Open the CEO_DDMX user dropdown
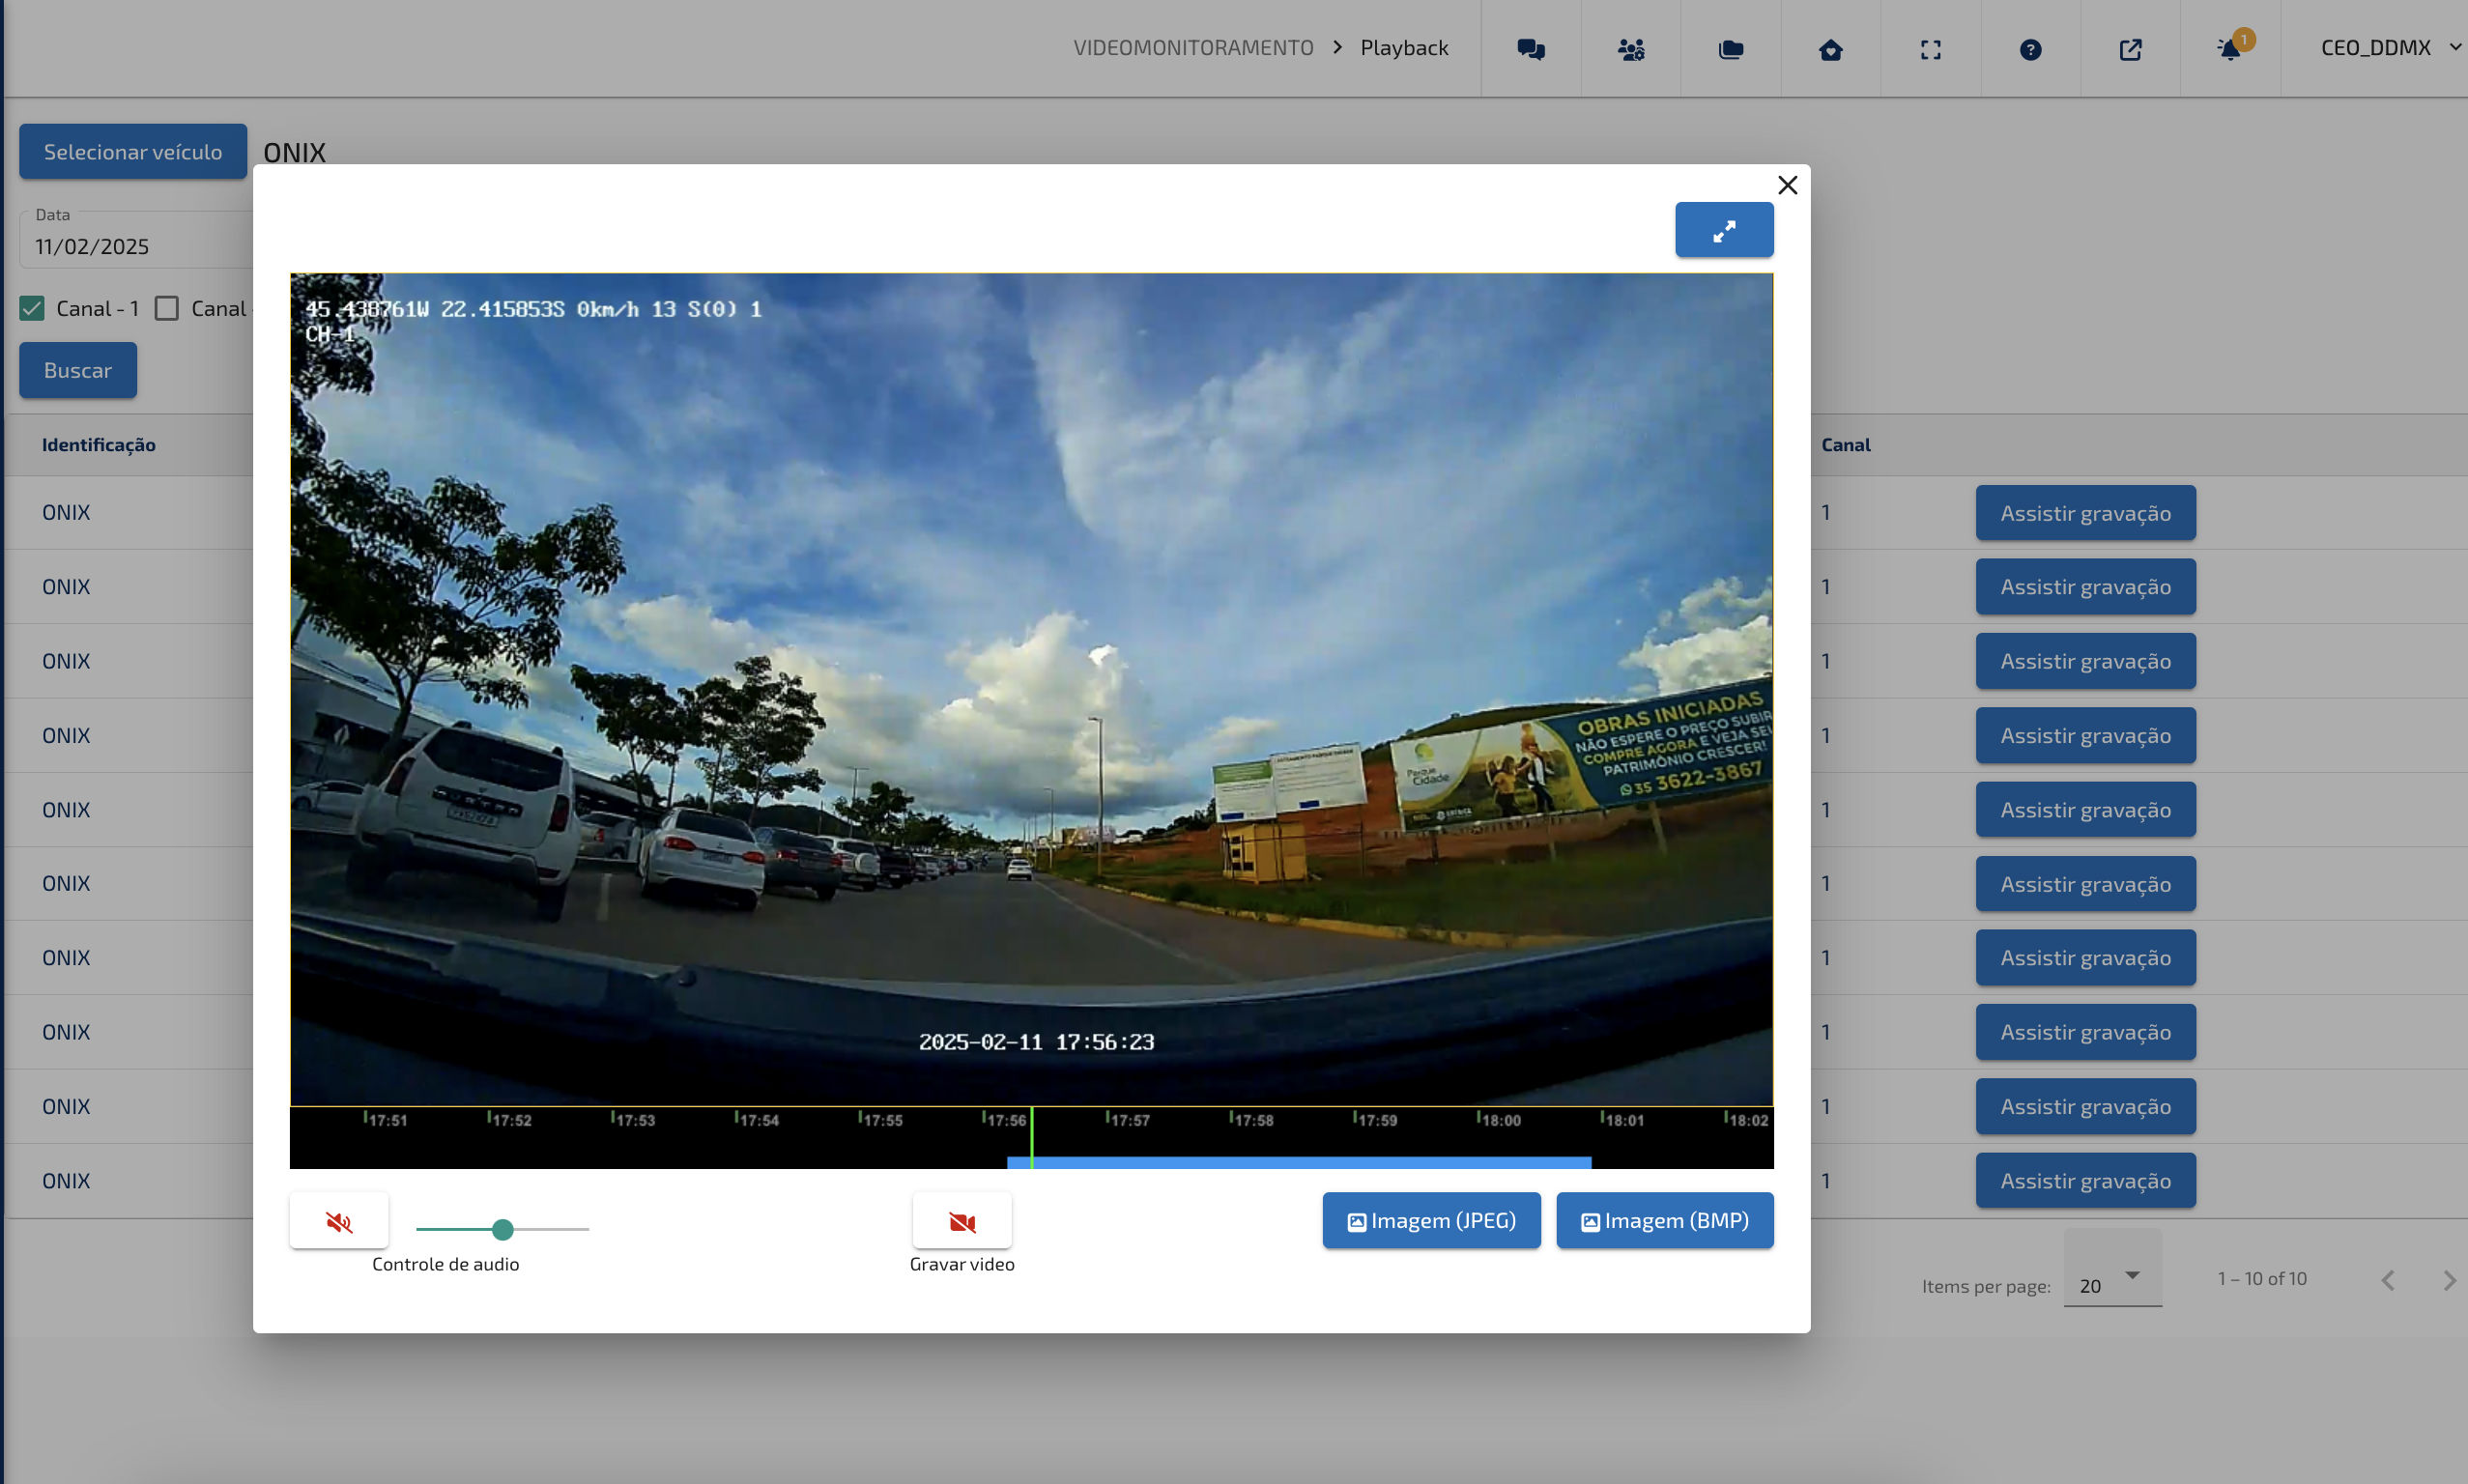The width and height of the screenshot is (2468, 1484). (x=2389, y=48)
